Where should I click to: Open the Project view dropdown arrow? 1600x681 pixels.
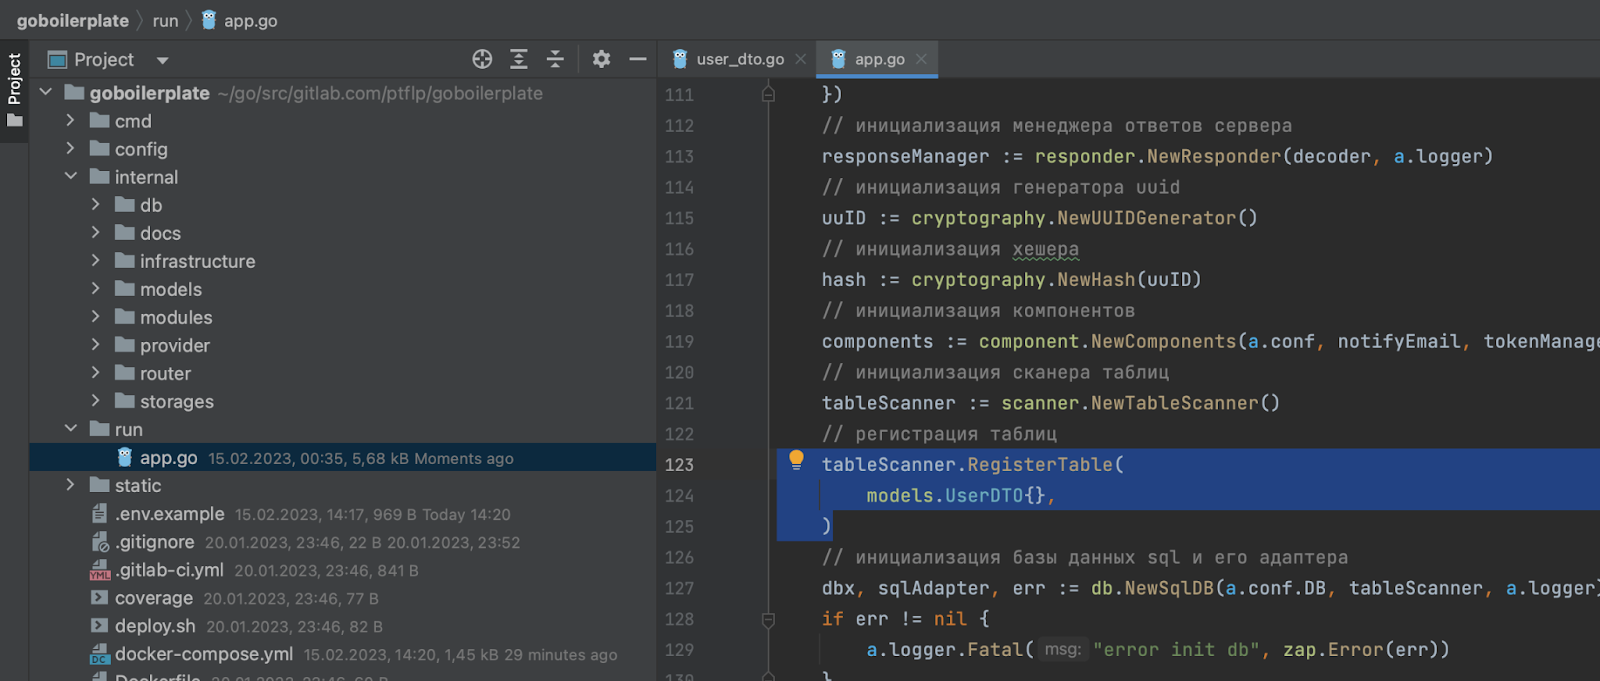point(162,60)
